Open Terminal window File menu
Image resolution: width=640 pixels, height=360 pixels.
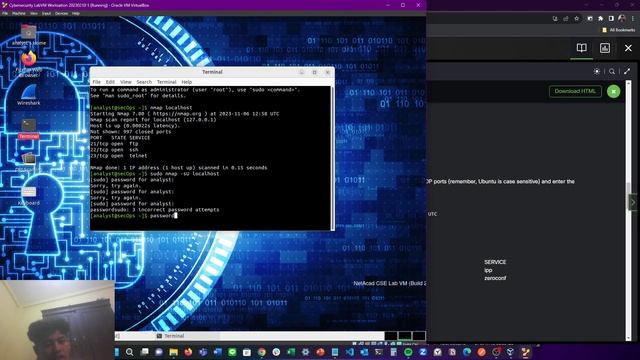[96, 82]
